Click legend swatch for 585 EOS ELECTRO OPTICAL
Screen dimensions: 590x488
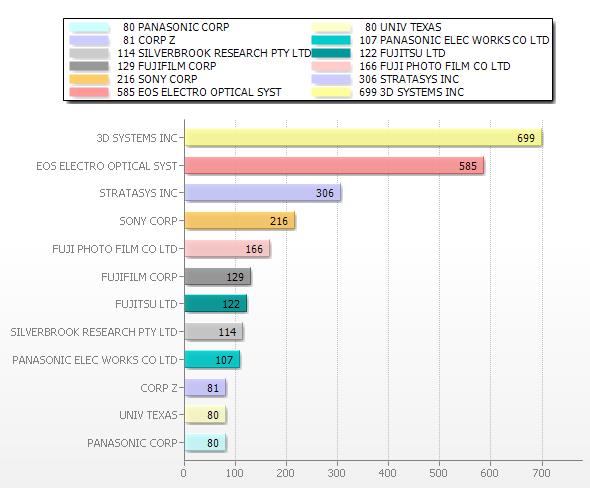coord(89,92)
